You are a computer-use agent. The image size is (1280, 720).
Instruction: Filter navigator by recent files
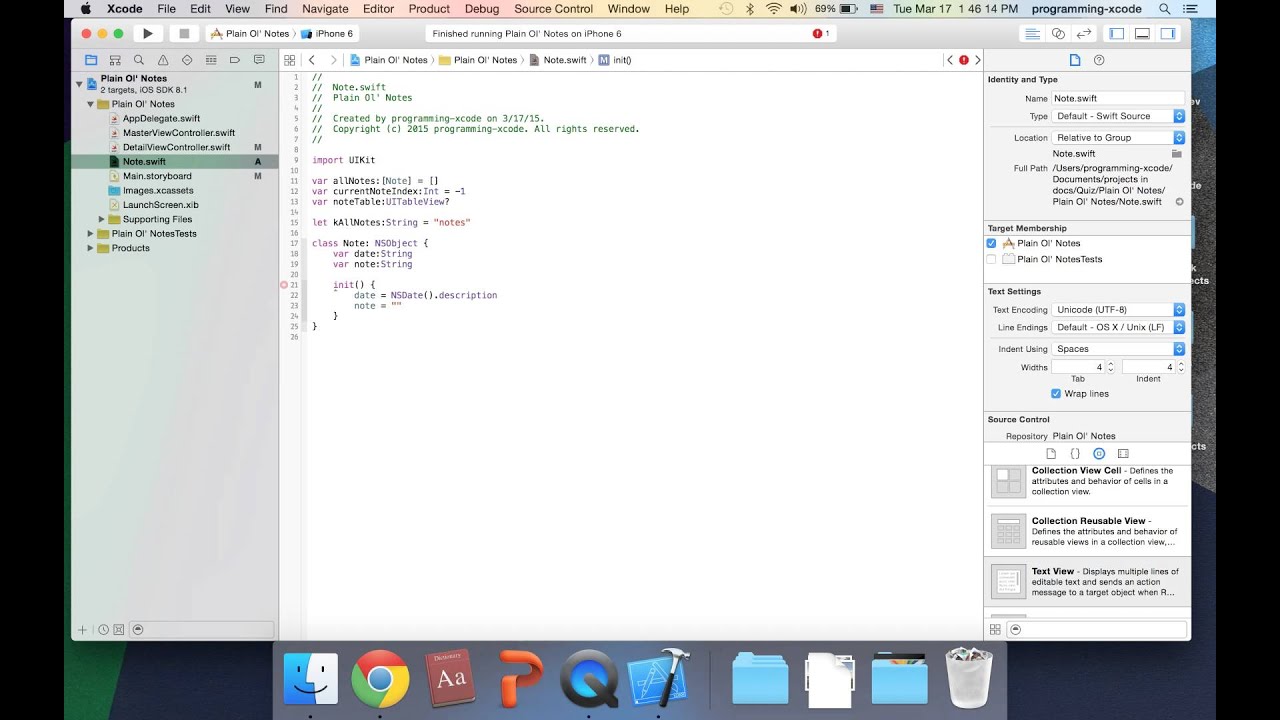coord(104,630)
